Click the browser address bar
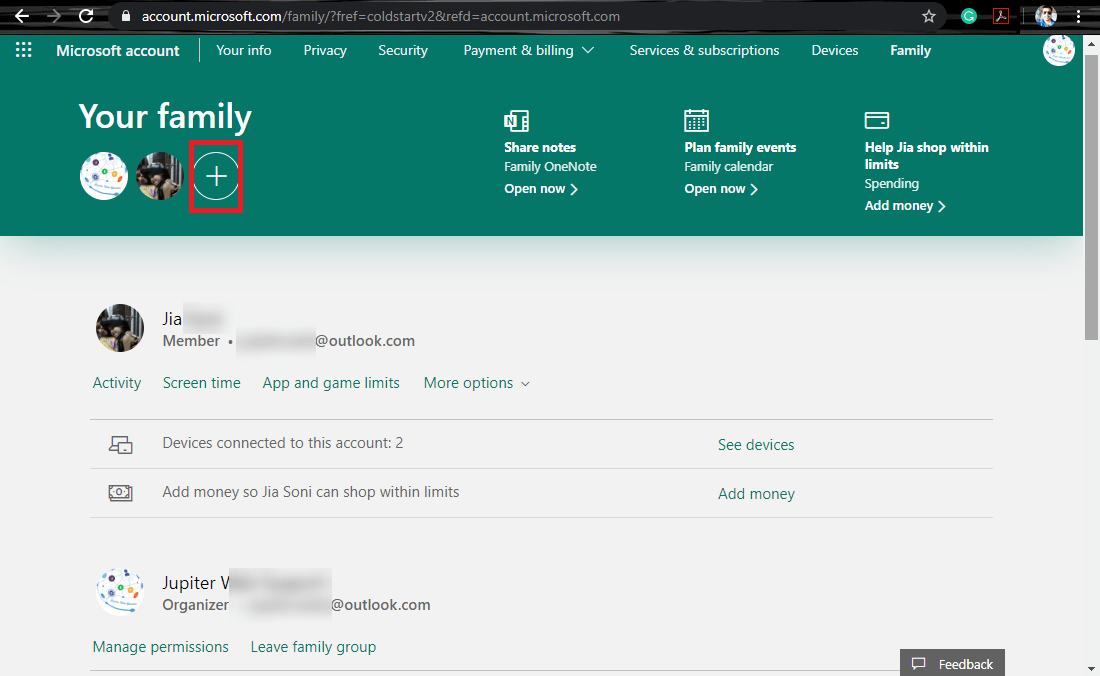 [500, 16]
